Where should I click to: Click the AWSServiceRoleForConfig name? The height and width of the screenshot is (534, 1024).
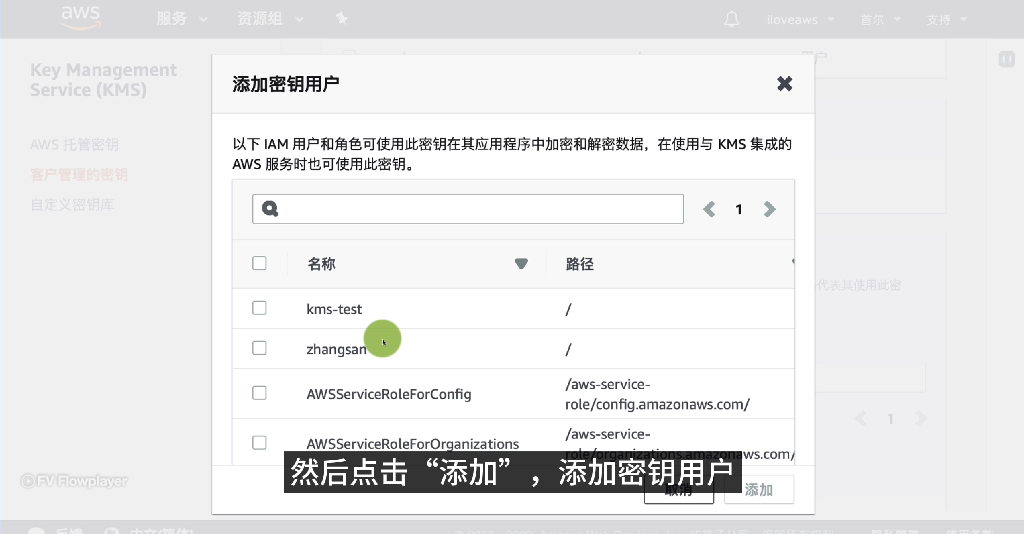pos(389,394)
